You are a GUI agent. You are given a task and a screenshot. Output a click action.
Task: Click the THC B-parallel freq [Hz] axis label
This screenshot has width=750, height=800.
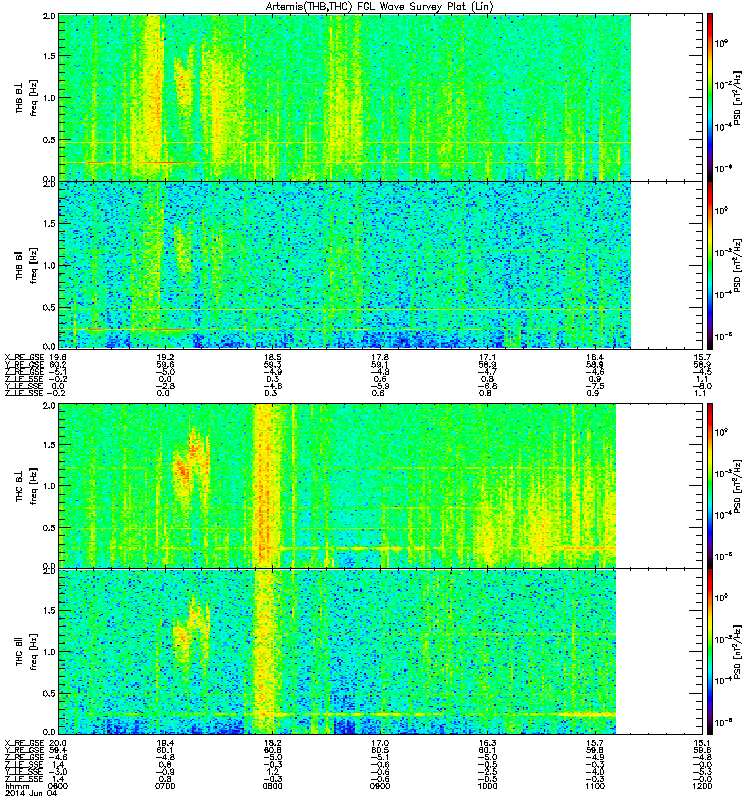point(33,652)
